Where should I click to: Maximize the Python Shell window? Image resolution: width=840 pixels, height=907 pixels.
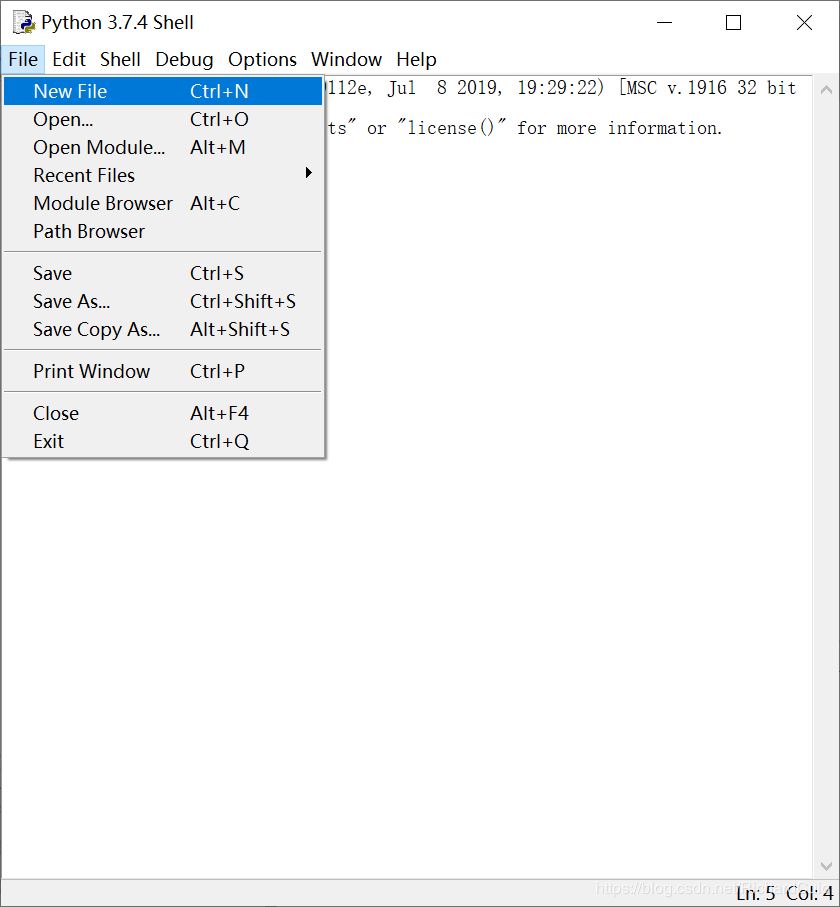[x=734, y=23]
